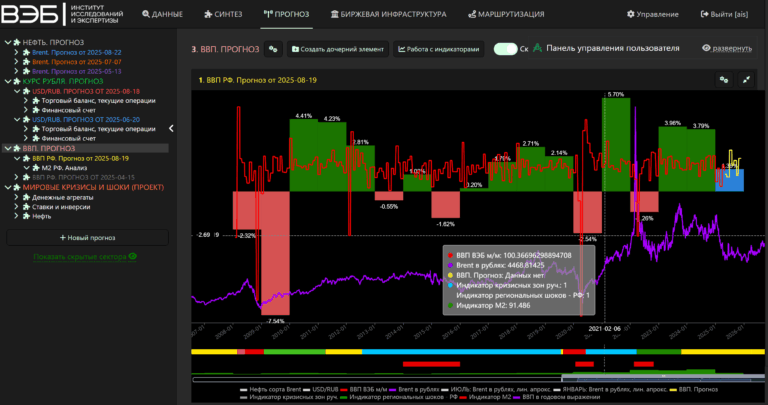Collapse USD/RUB forecast 2025-06-20 chevron

click(17, 119)
